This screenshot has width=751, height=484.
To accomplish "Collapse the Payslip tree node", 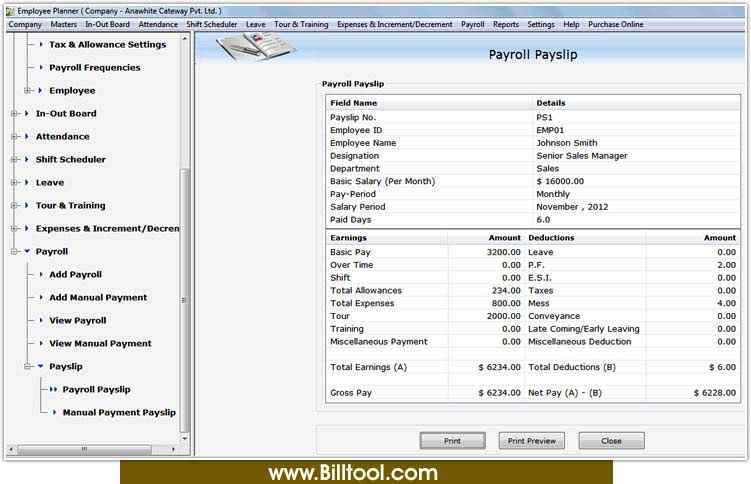I will 28,366.
